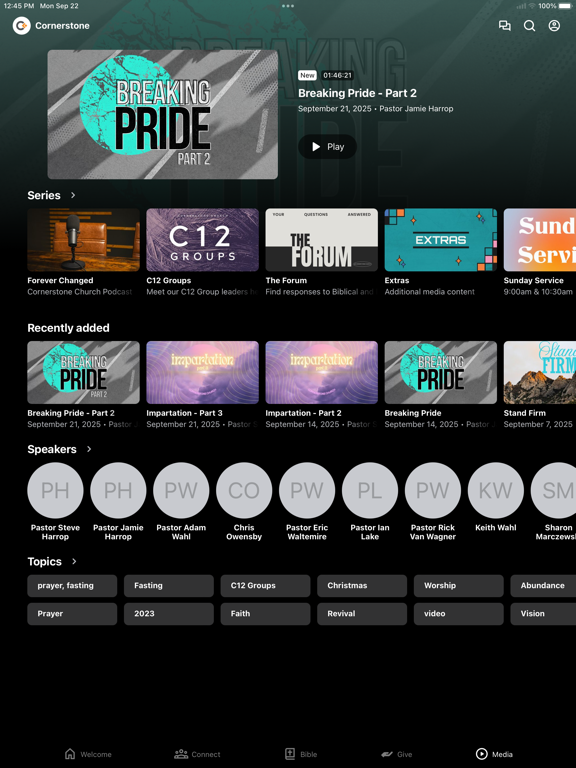
Task: Tap the search magnifier icon
Action: pyautogui.click(x=529, y=25)
